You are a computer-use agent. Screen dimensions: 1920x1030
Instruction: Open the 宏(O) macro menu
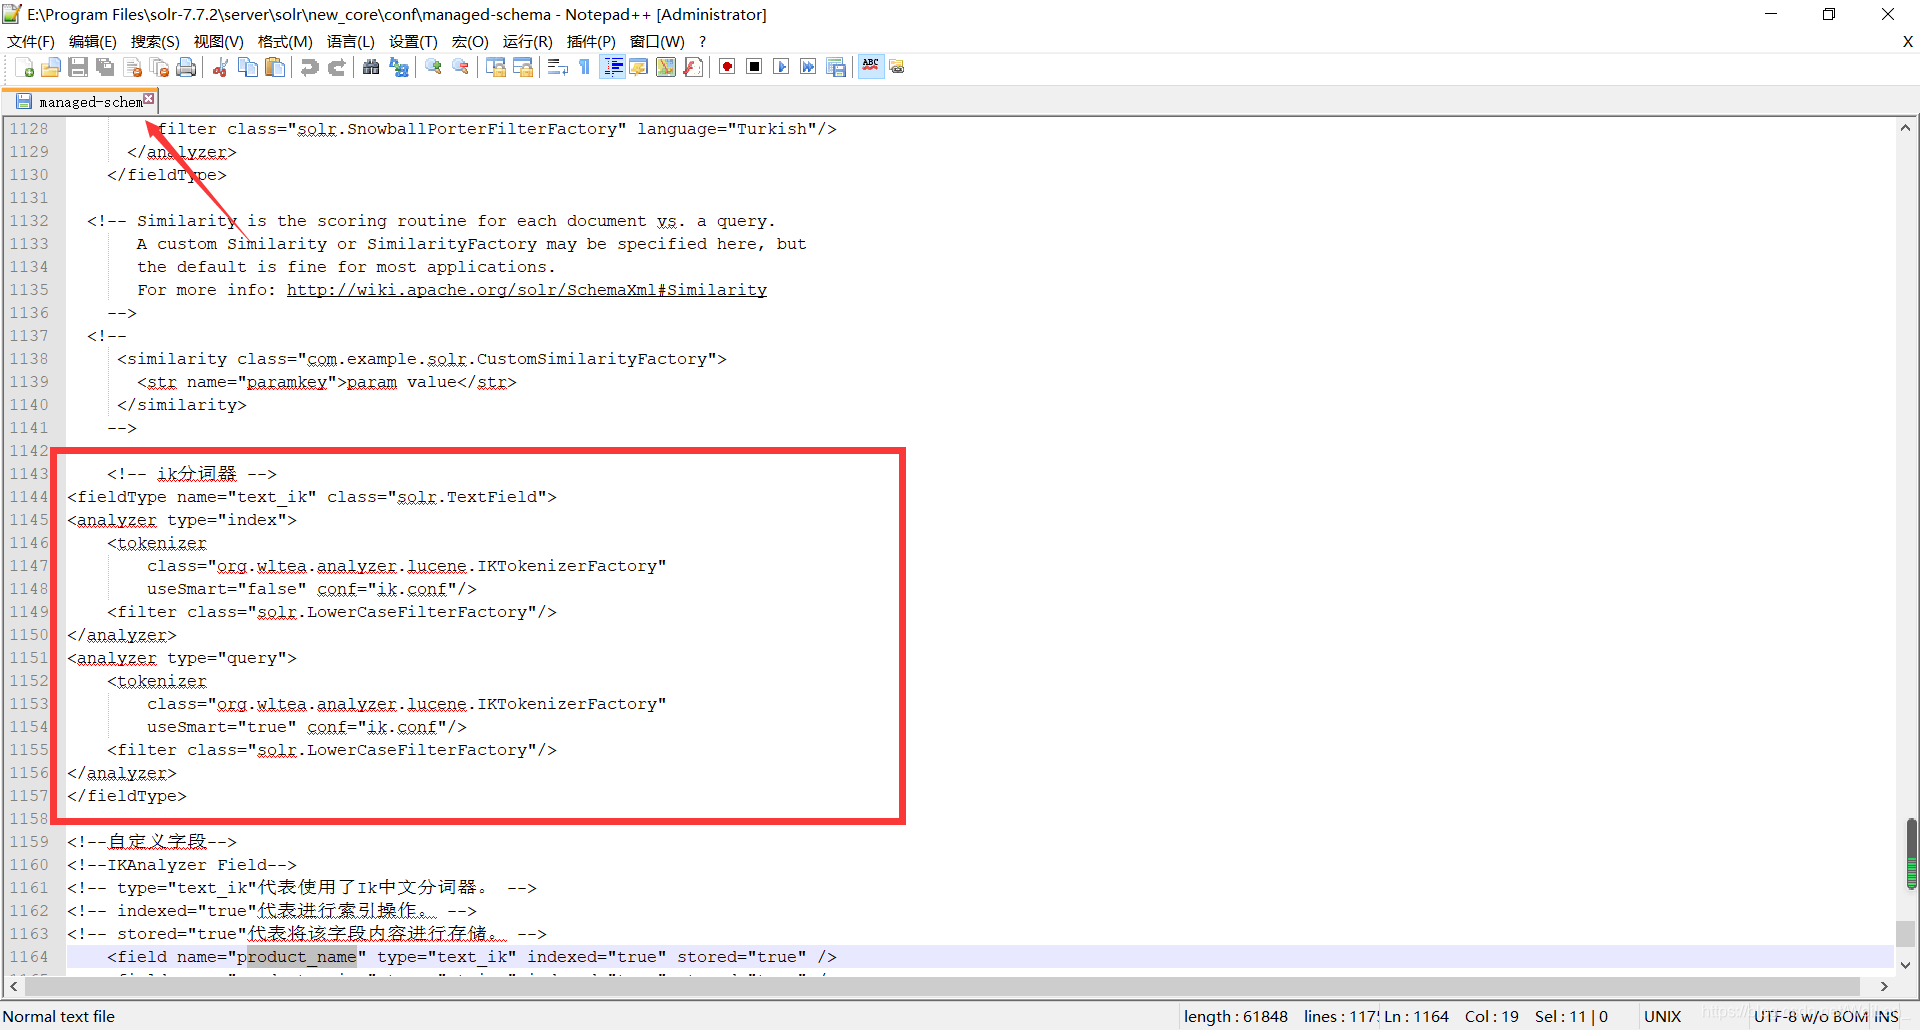click(470, 41)
